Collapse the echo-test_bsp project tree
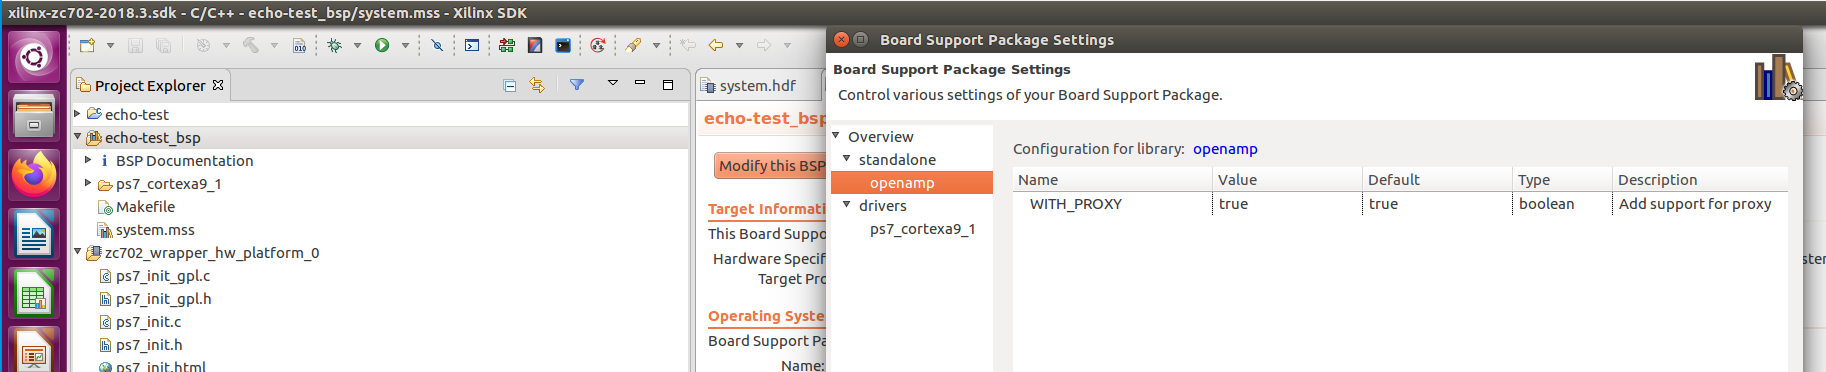The image size is (1826, 372). (x=78, y=137)
